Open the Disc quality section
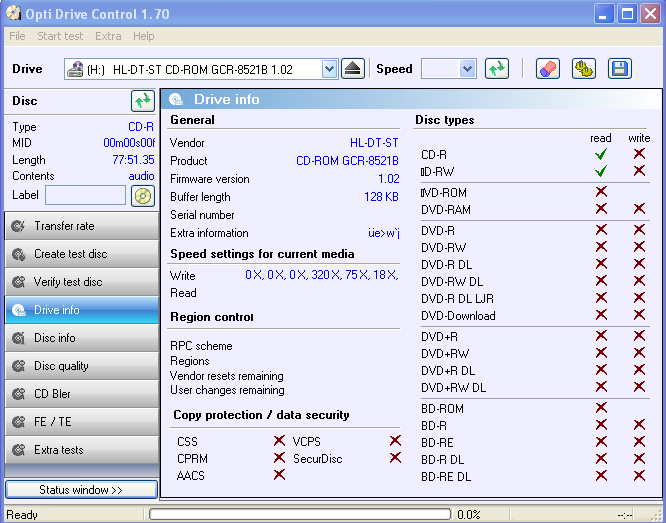666x523 pixels. [82, 366]
